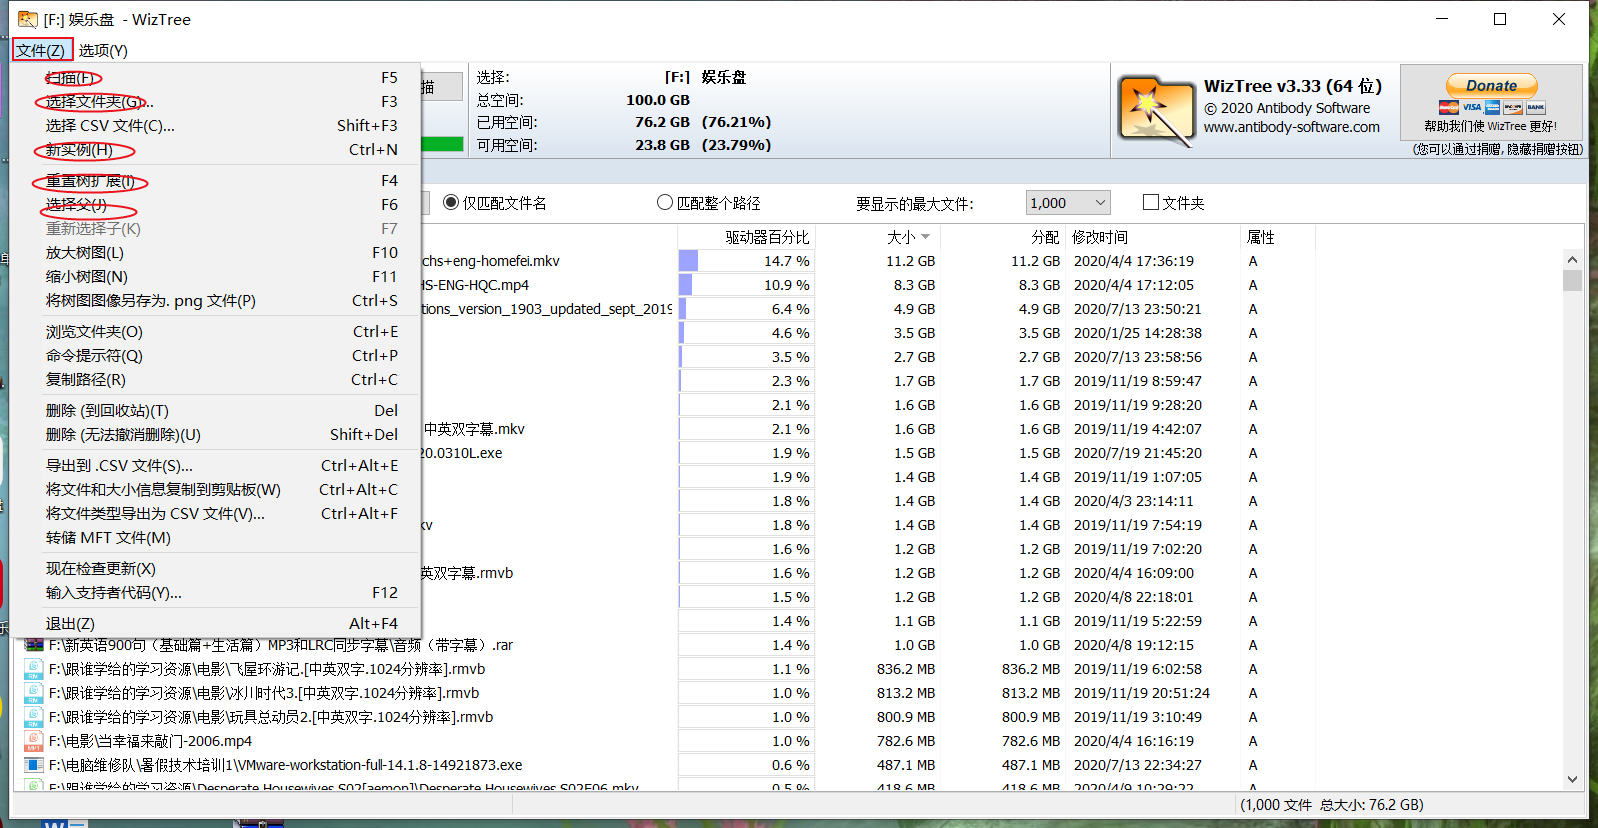This screenshot has width=1598, height=828.
Task: Click the sort arrow in the 大小 column header
Action: pyautogui.click(x=926, y=237)
